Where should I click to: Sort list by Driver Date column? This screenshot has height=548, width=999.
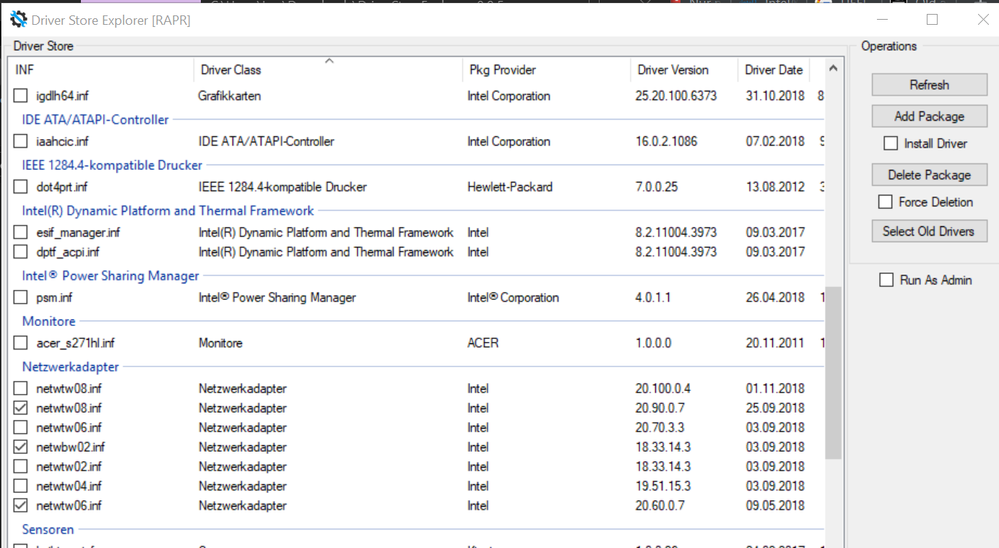(773, 70)
